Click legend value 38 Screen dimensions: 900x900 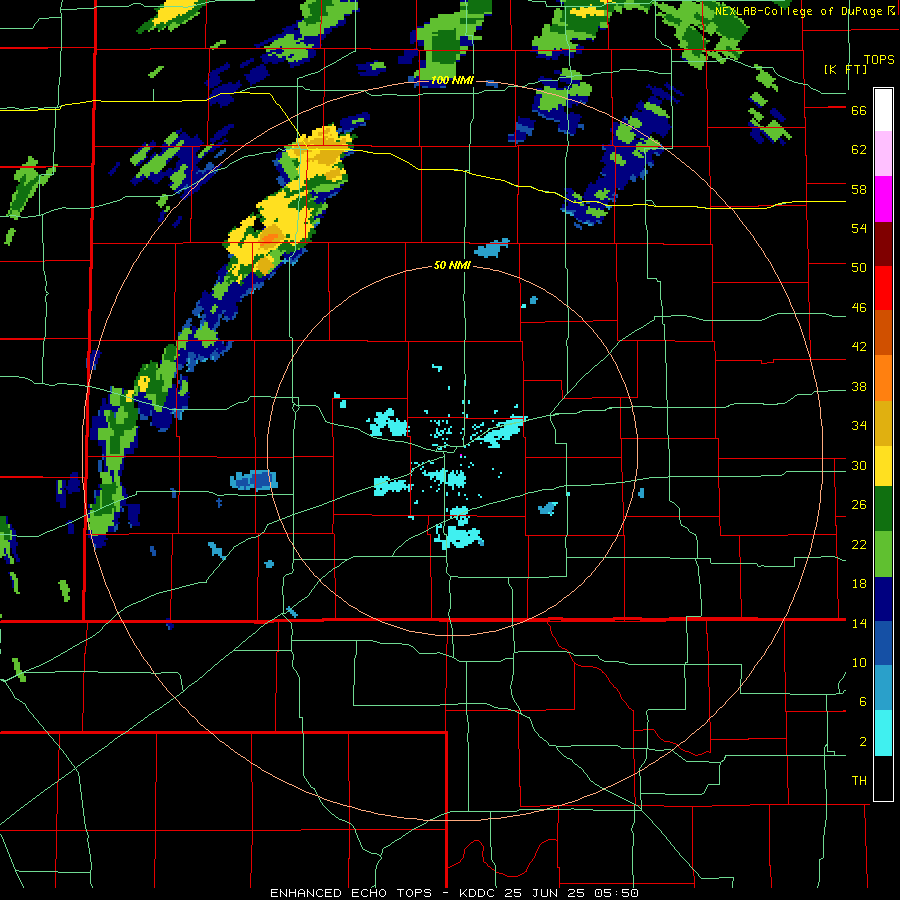click(859, 386)
